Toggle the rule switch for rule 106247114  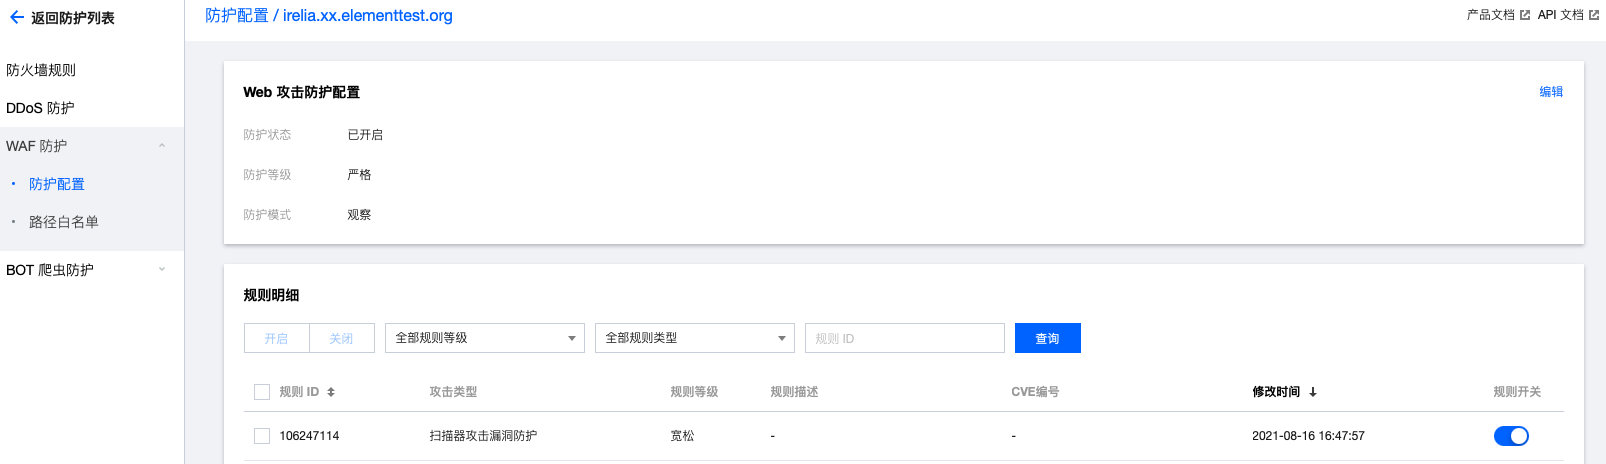(x=1510, y=436)
